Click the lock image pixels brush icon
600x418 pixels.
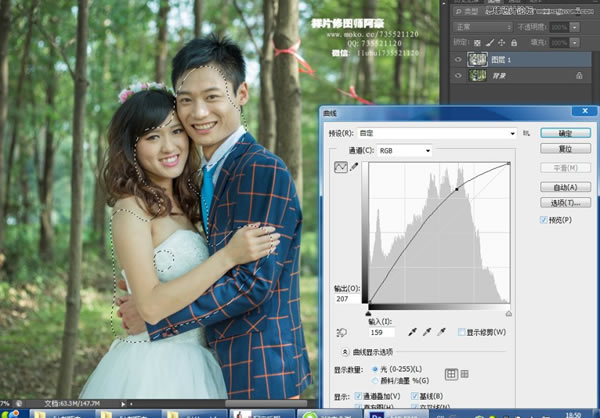[490, 42]
